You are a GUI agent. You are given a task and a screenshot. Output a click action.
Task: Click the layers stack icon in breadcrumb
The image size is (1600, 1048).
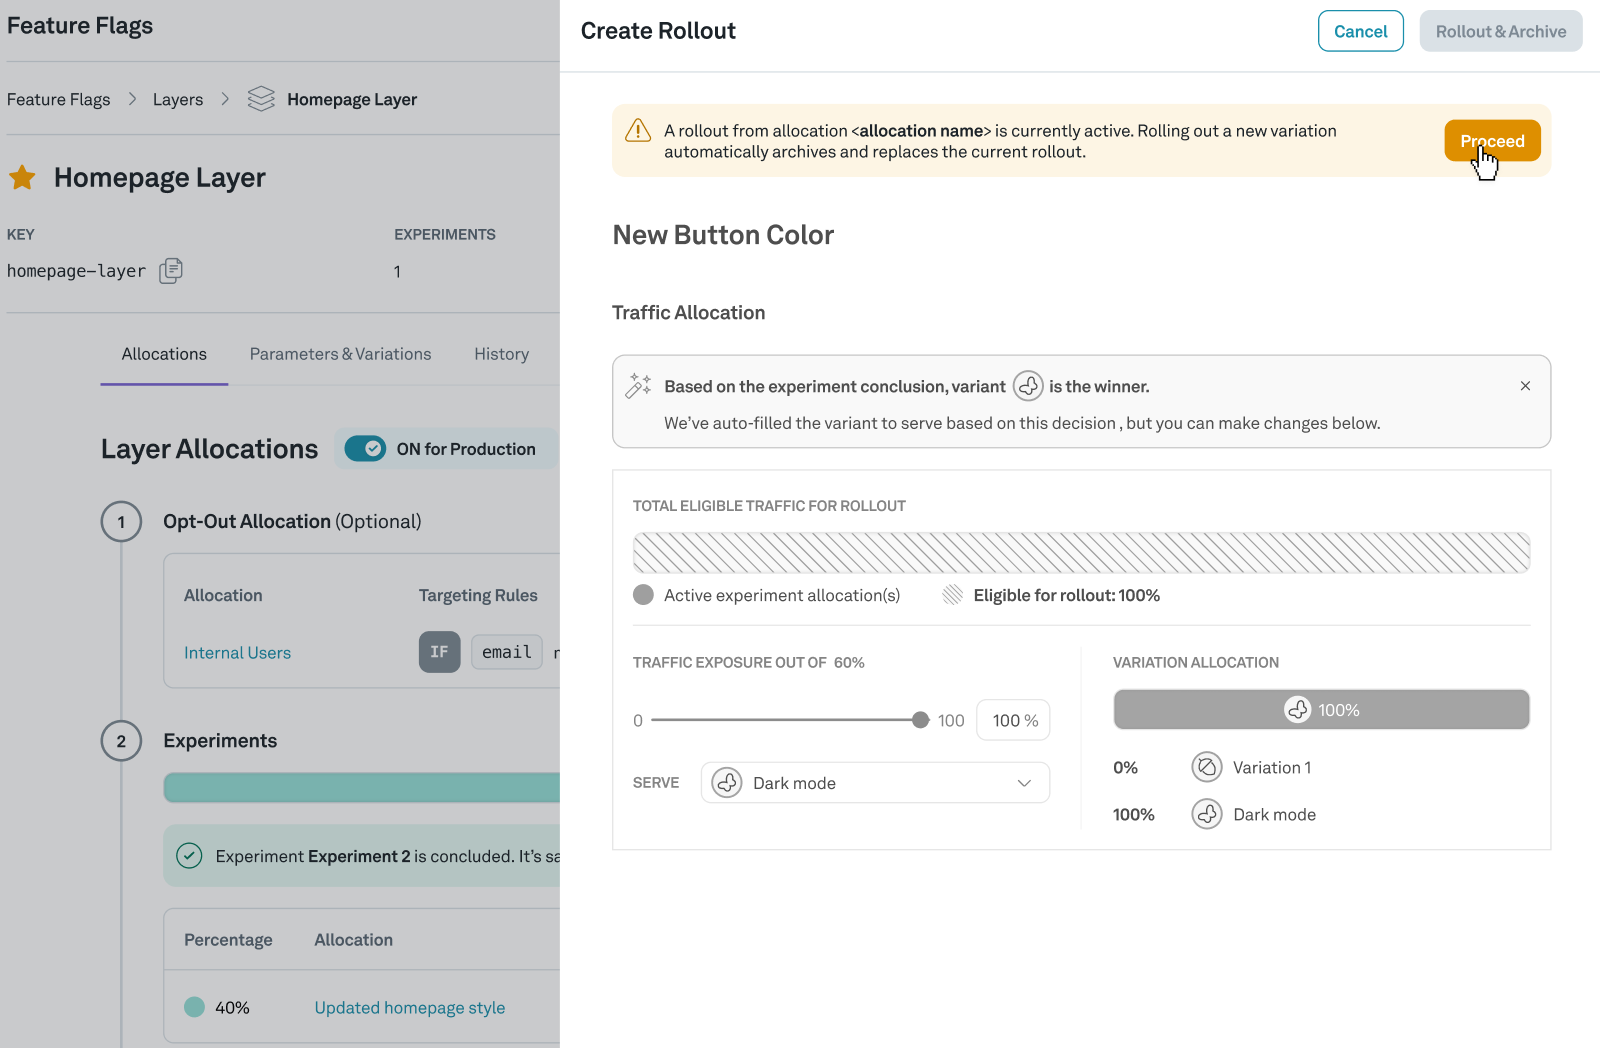pyautogui.click(x=261, y=99)
